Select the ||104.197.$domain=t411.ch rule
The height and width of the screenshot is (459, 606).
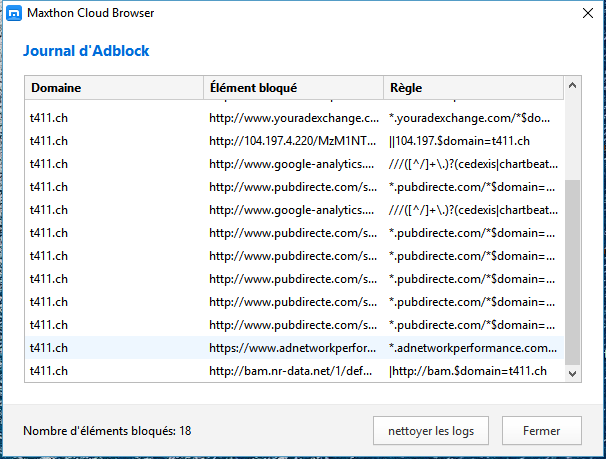[459, 141]
